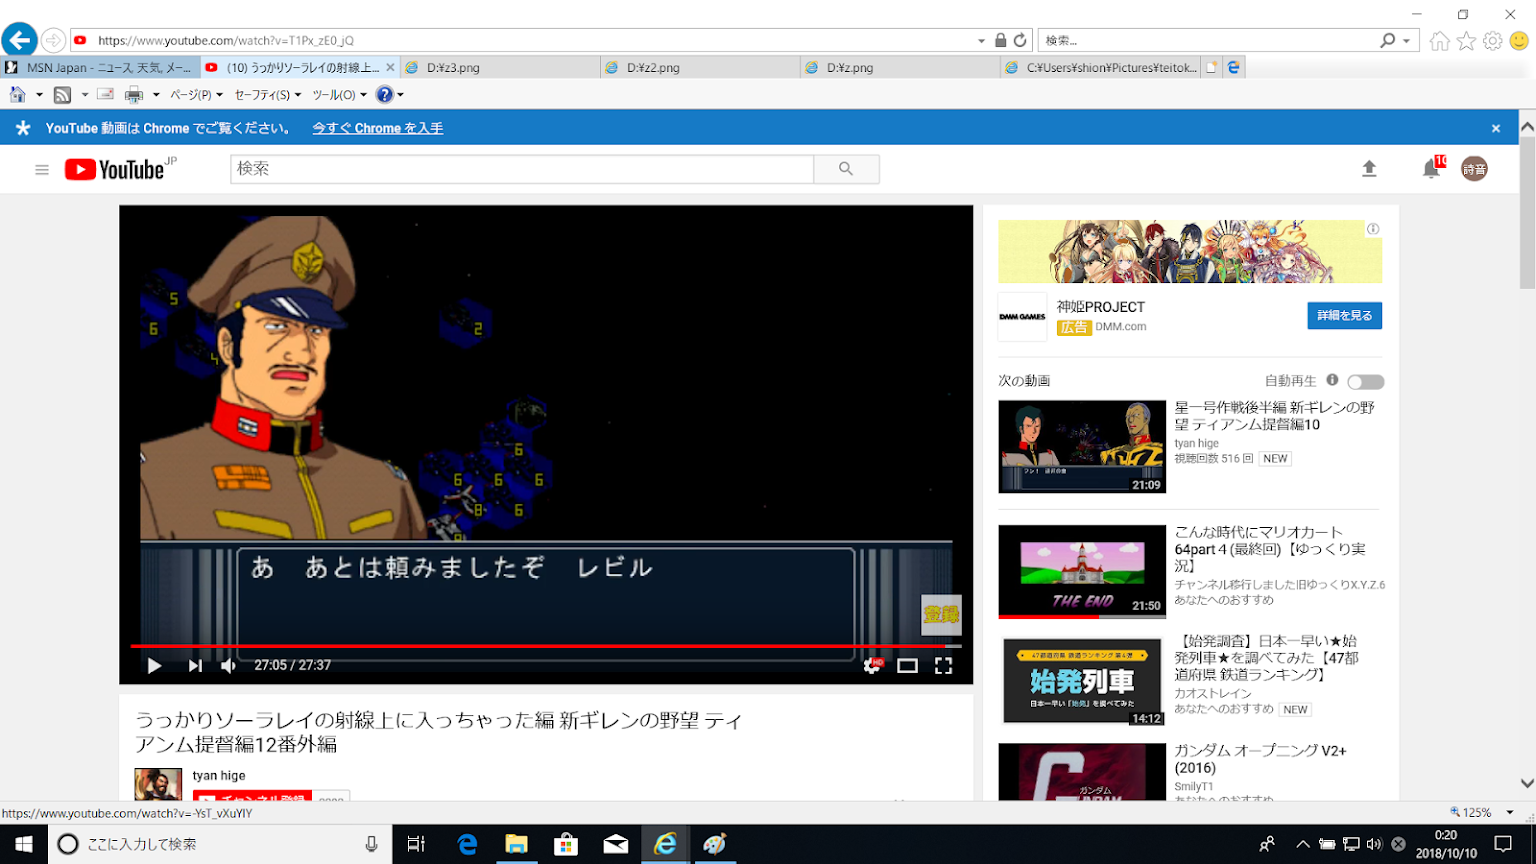The width and height of the screenshot is (1536, 864).
Task: Click the RSS feeds icon
Action: pos(62,95)
